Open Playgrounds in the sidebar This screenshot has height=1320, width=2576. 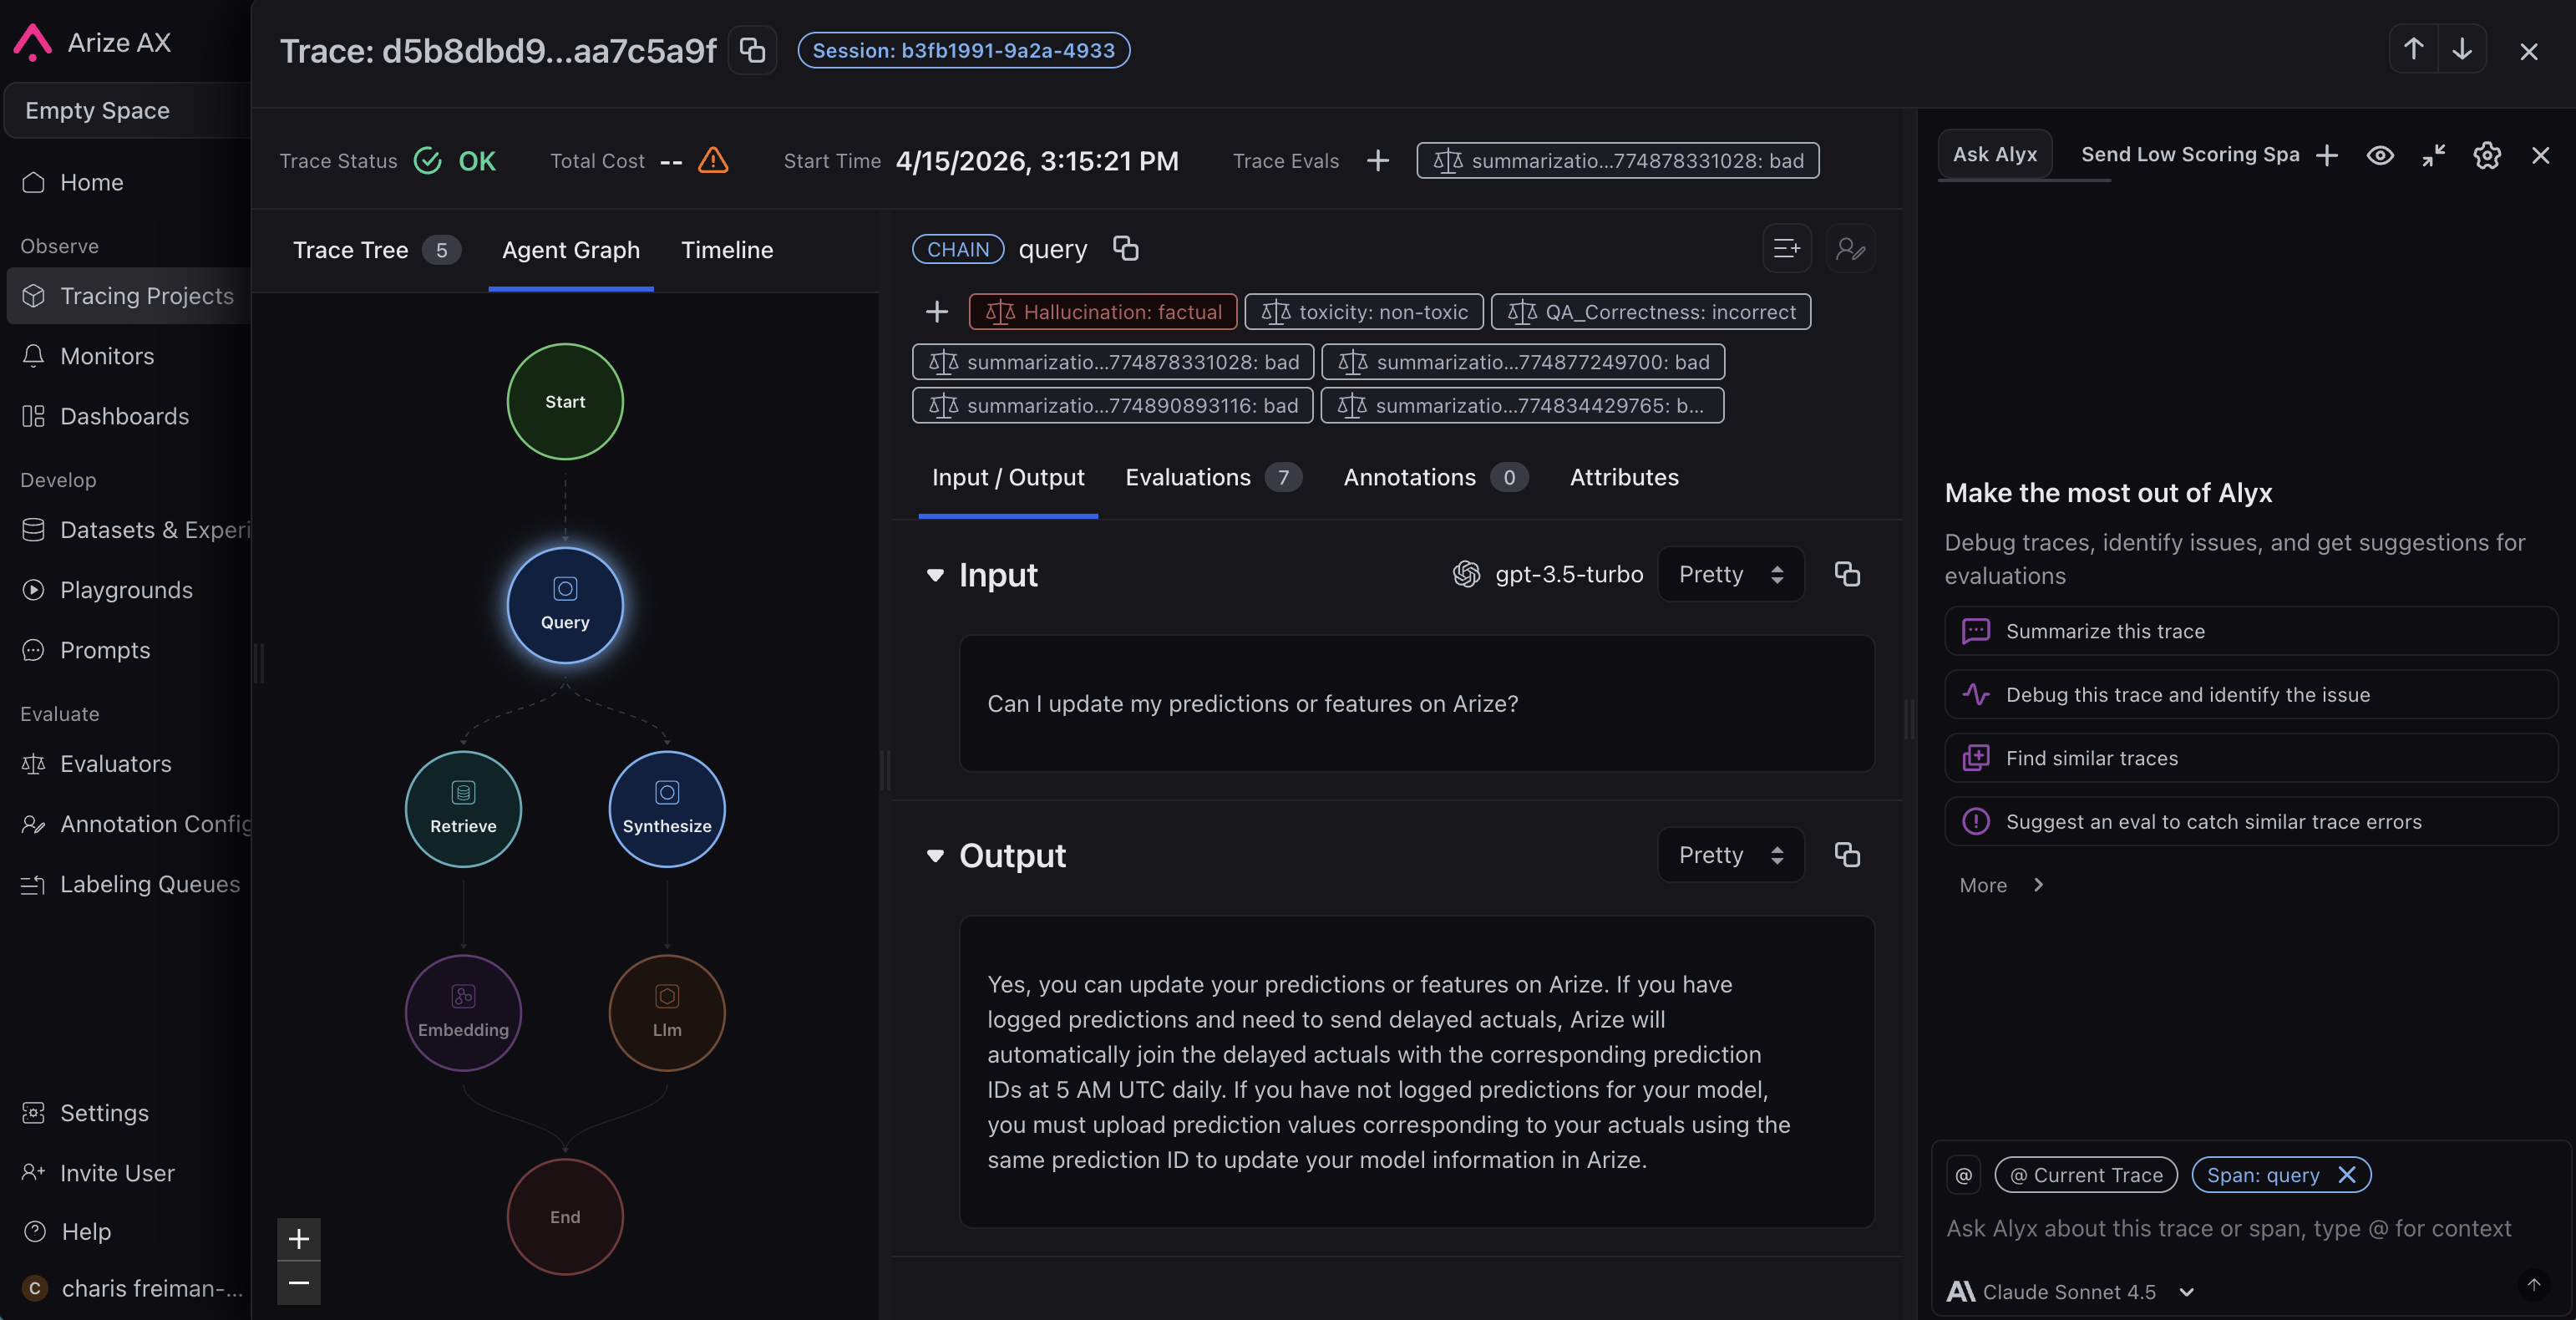click(x=126, y=590)
